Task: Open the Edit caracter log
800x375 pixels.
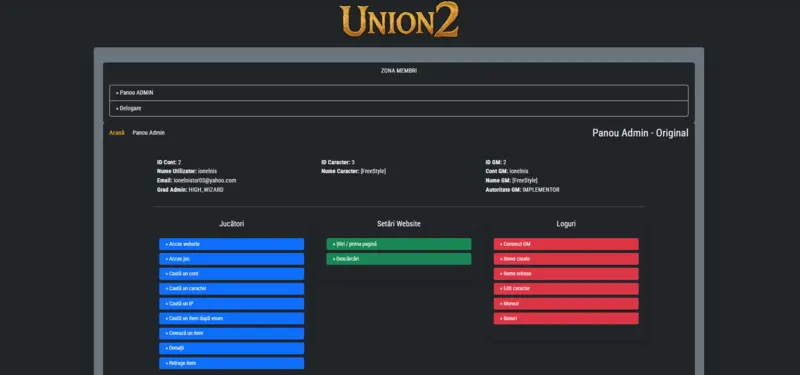Action: [x=566, y=288]
